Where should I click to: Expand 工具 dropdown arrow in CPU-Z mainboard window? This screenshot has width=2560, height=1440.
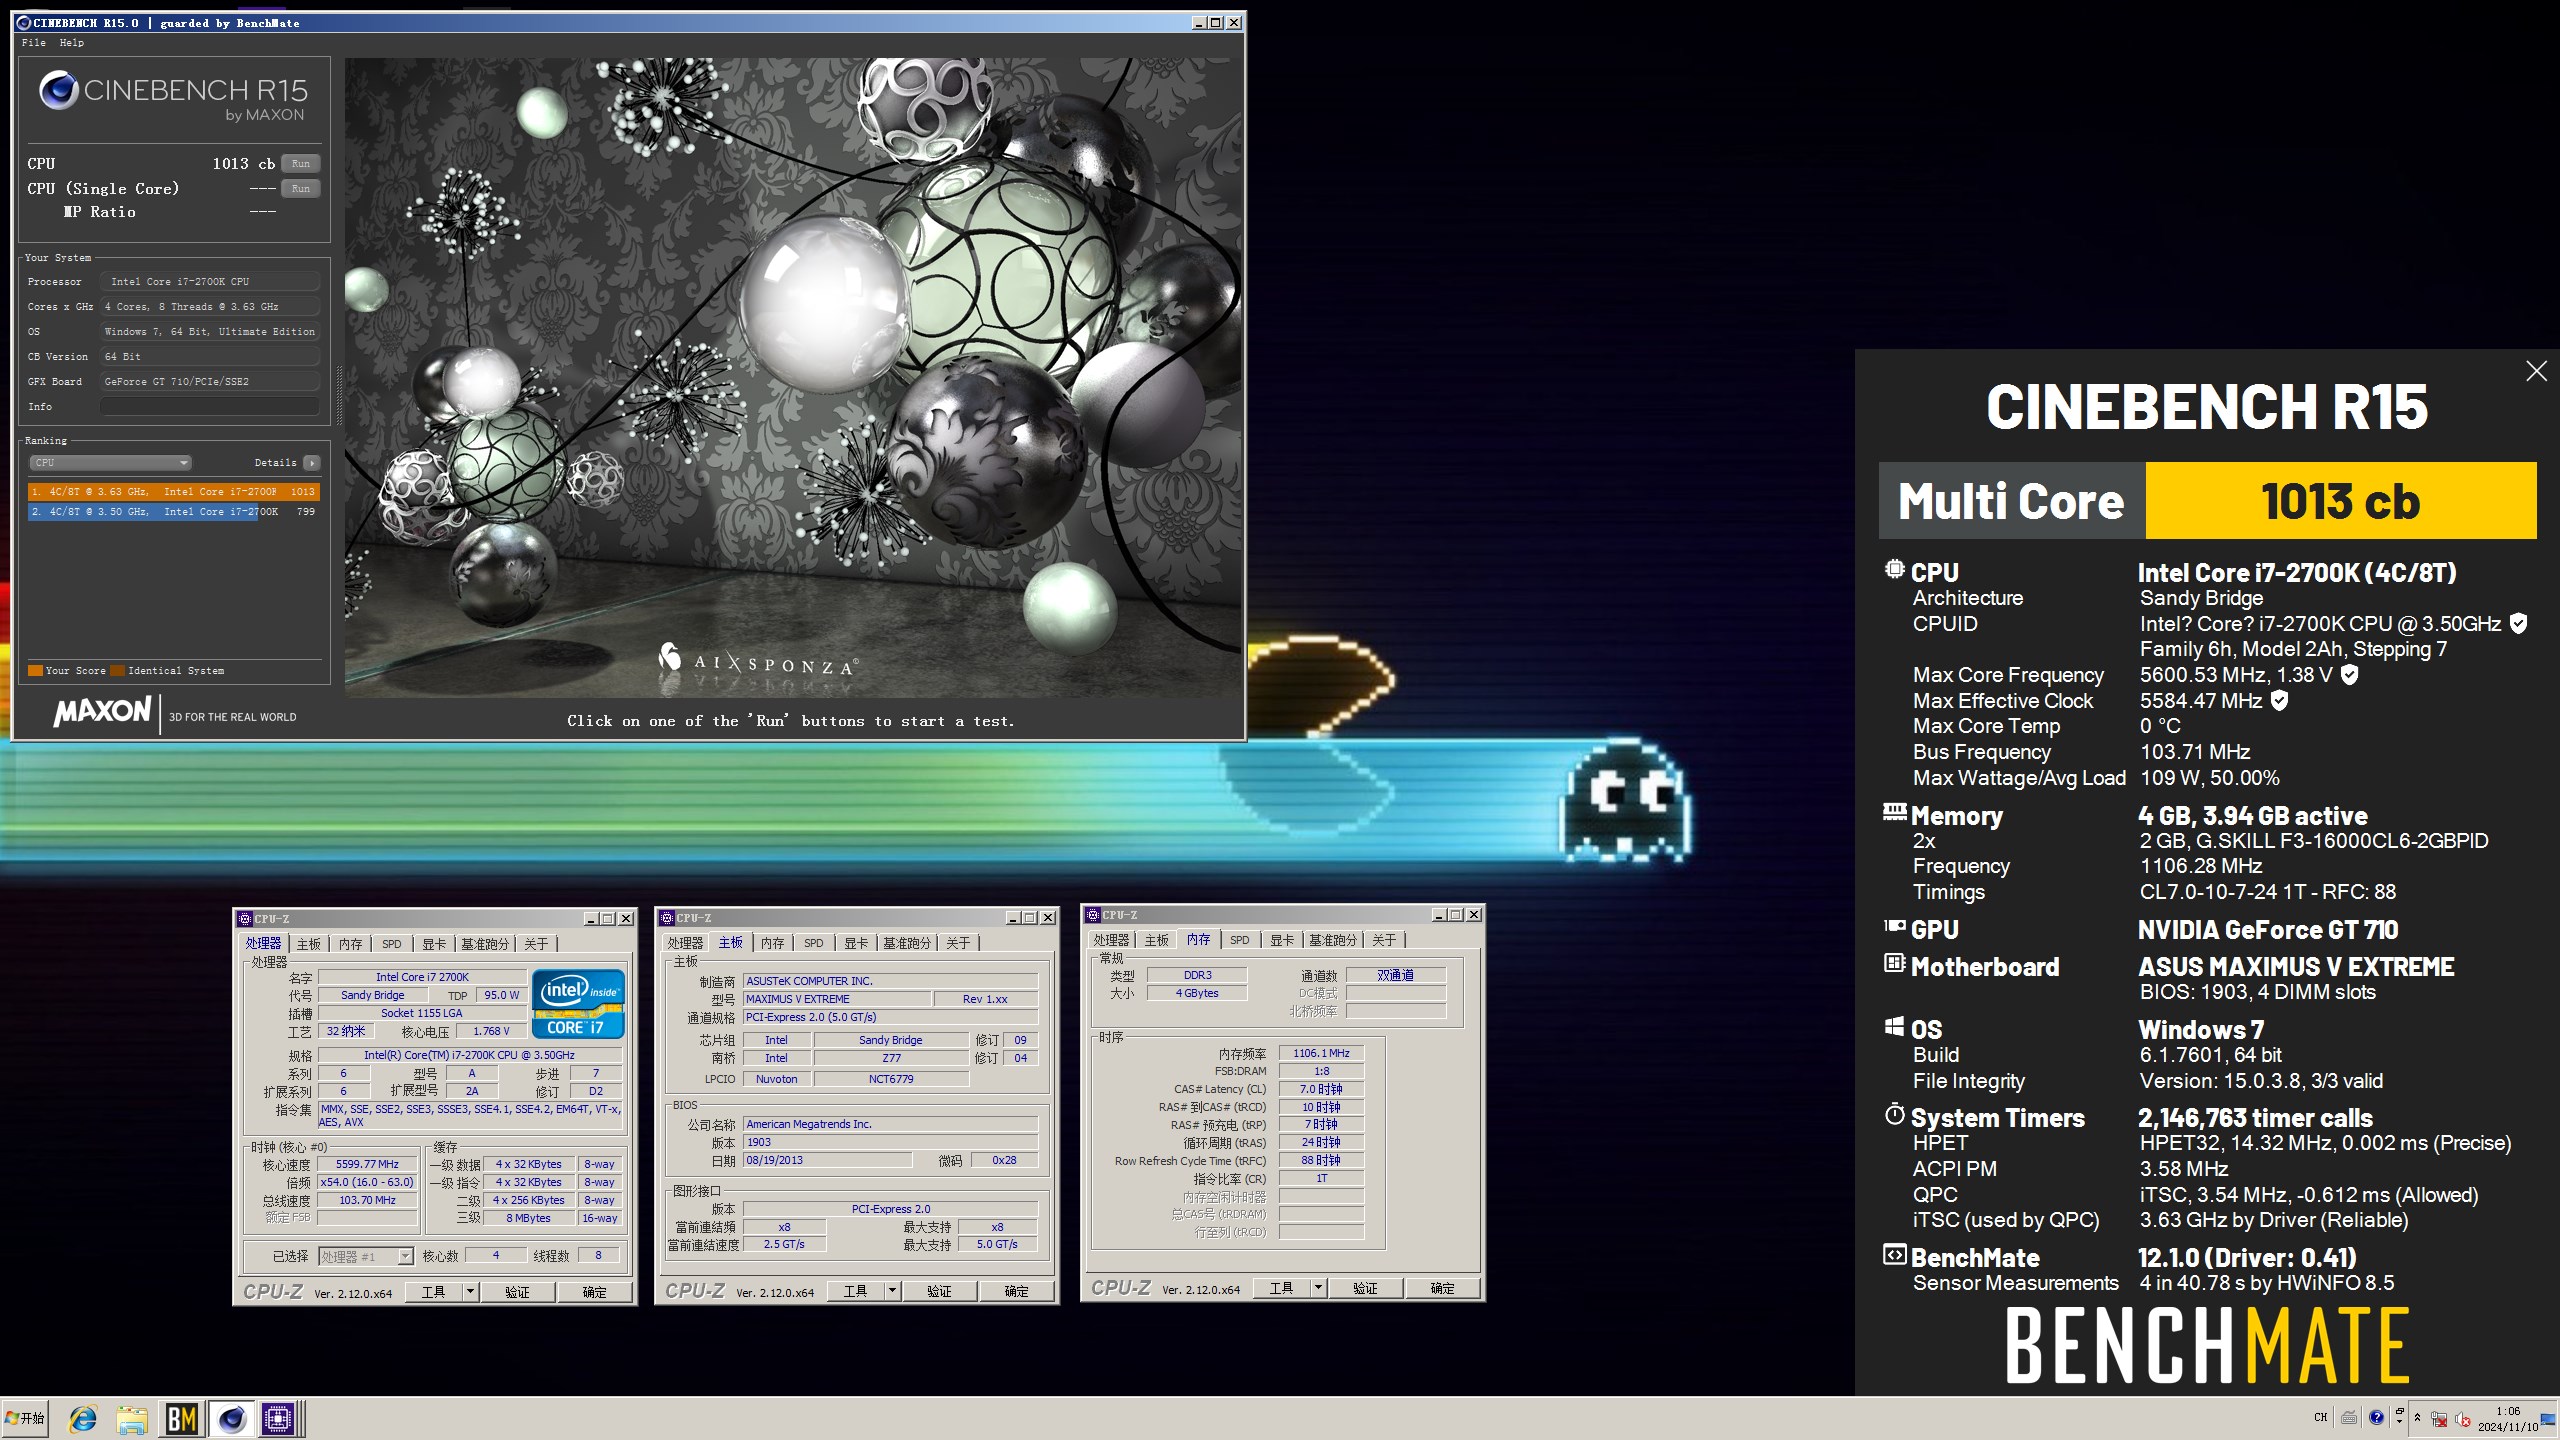pos(892,1291)
